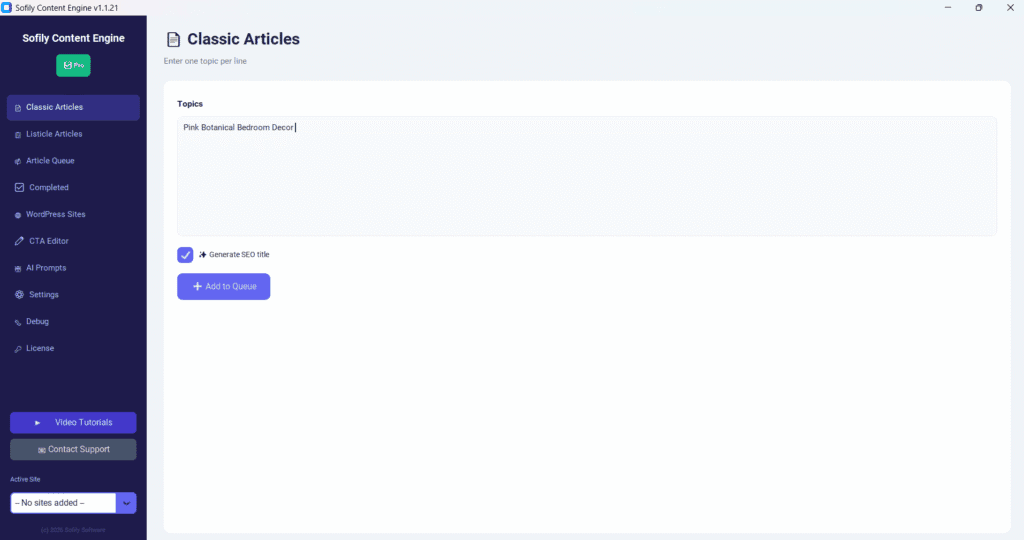Close the Sofily Content Engine window
The image size is (1024, 540).
[x=1010, y=8]
